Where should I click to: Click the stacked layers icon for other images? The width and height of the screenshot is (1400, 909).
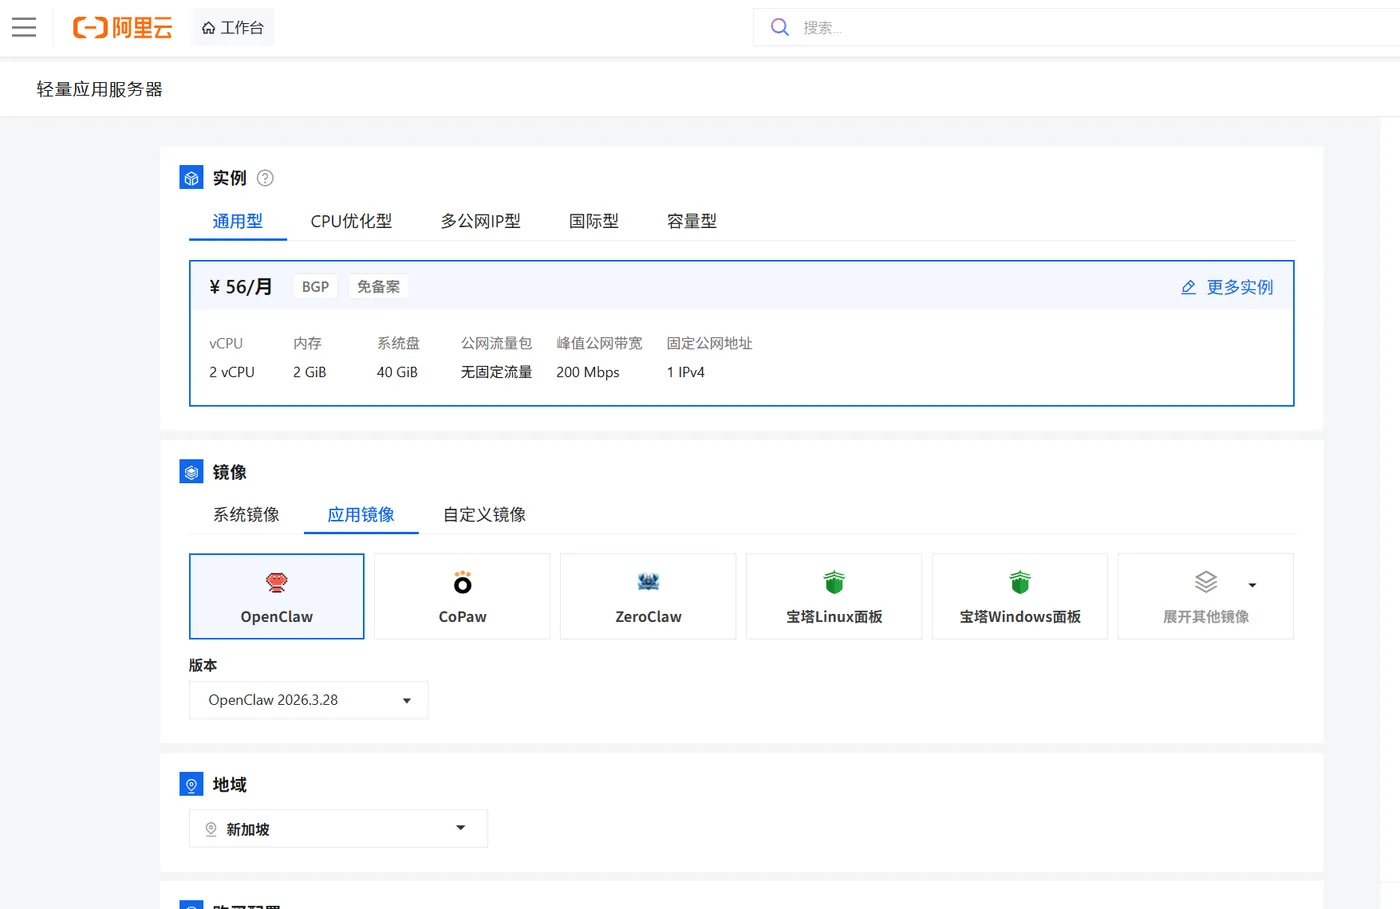click(x=1206, y=582)
